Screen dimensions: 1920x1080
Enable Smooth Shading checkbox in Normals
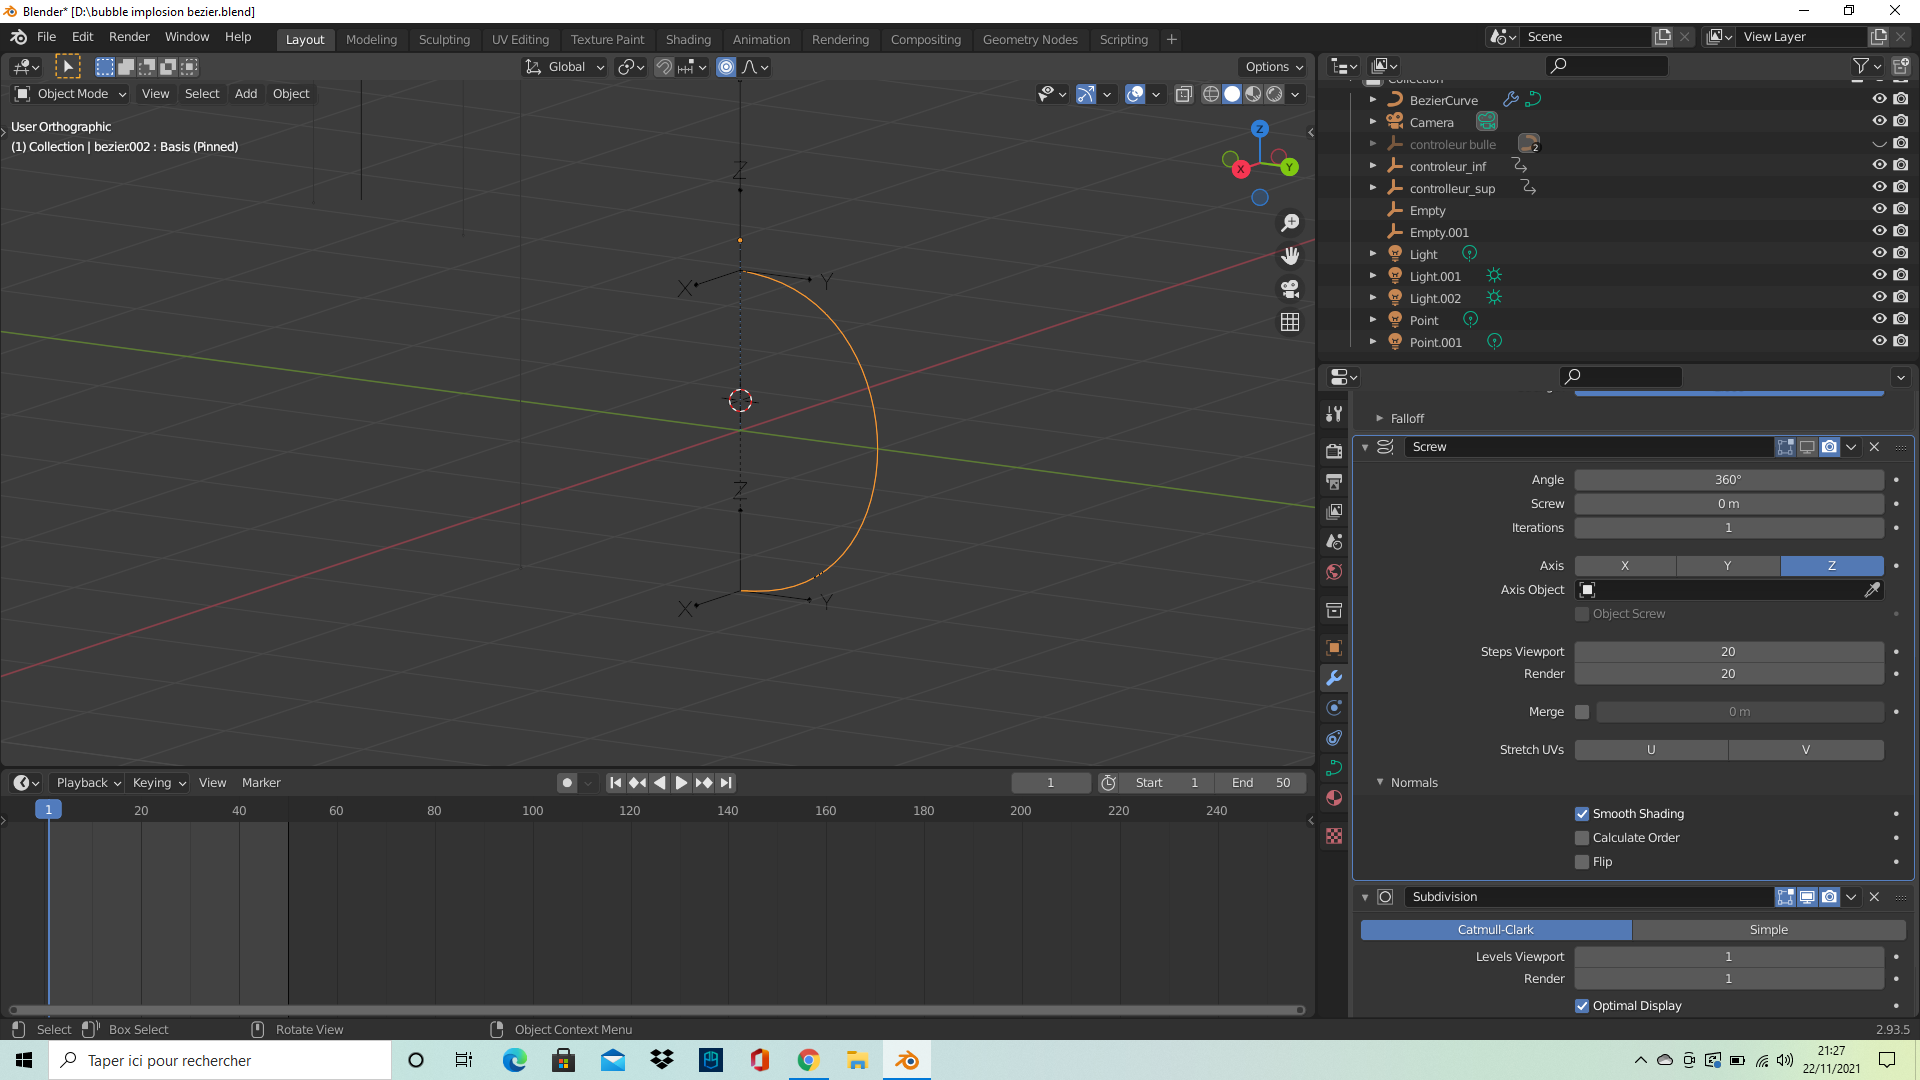1581,814
